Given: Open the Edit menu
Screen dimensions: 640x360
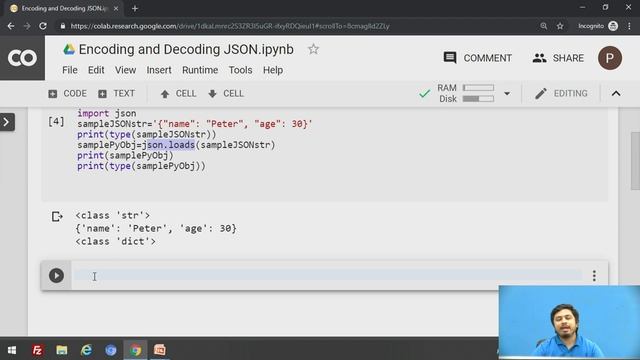Looking at the screenshot, I should (96, 70).
